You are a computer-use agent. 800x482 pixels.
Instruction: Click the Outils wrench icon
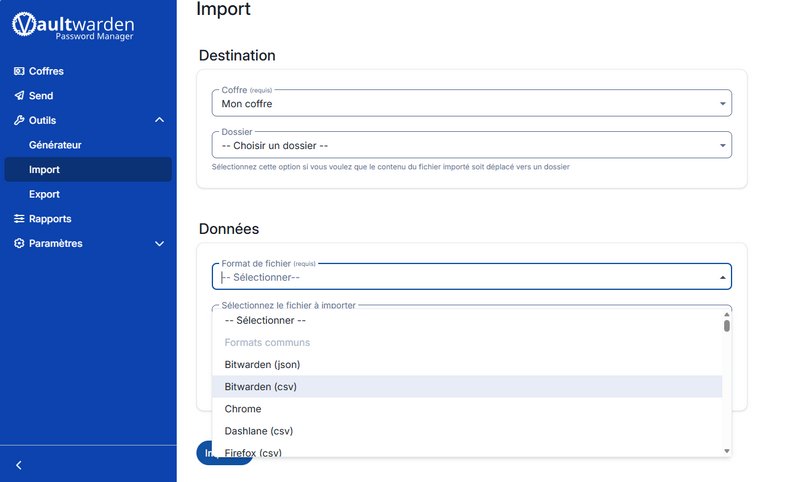[x=19, y=121]
